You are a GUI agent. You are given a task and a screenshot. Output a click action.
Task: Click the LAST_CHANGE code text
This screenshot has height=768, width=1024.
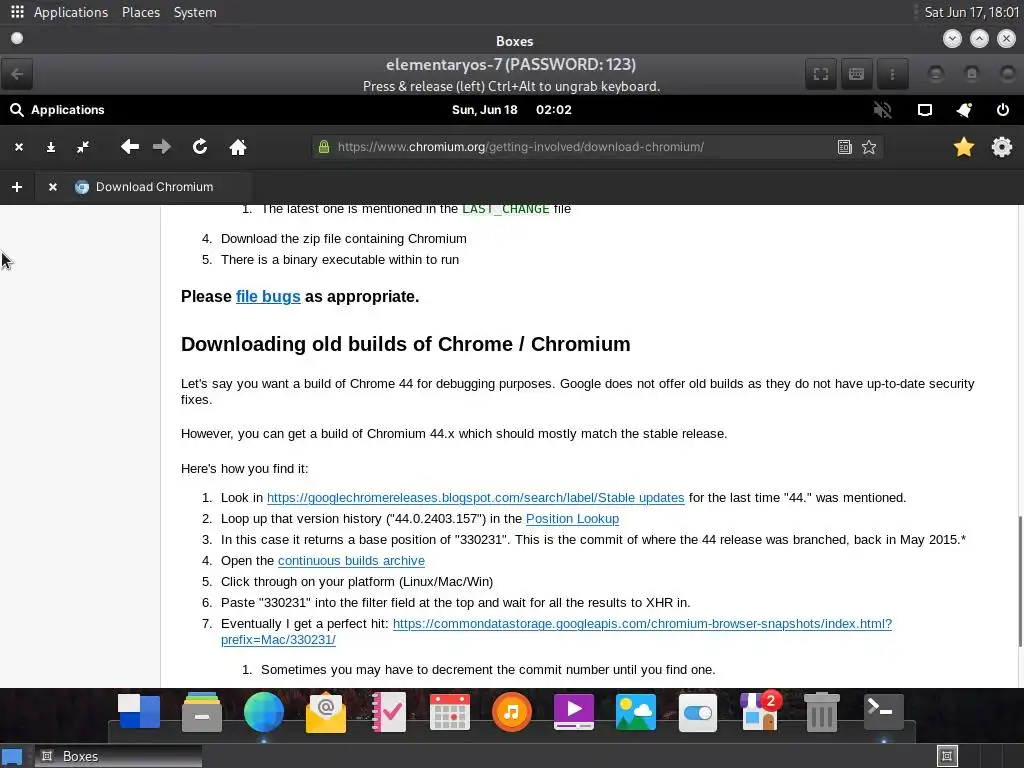click(x=505, y=209)
